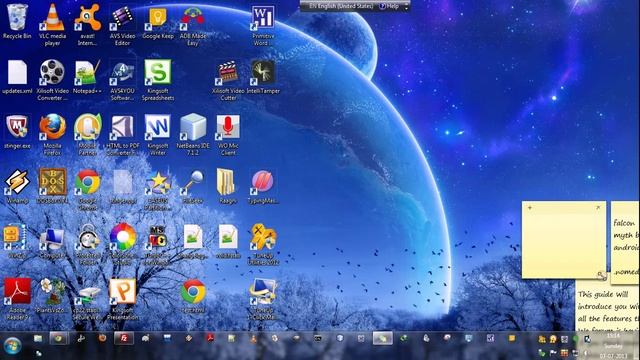This screenshot has width=640, height=360.
Task: Launch NetBeans IDE 7.1.2 shortcut
Action: coord(193,127)
